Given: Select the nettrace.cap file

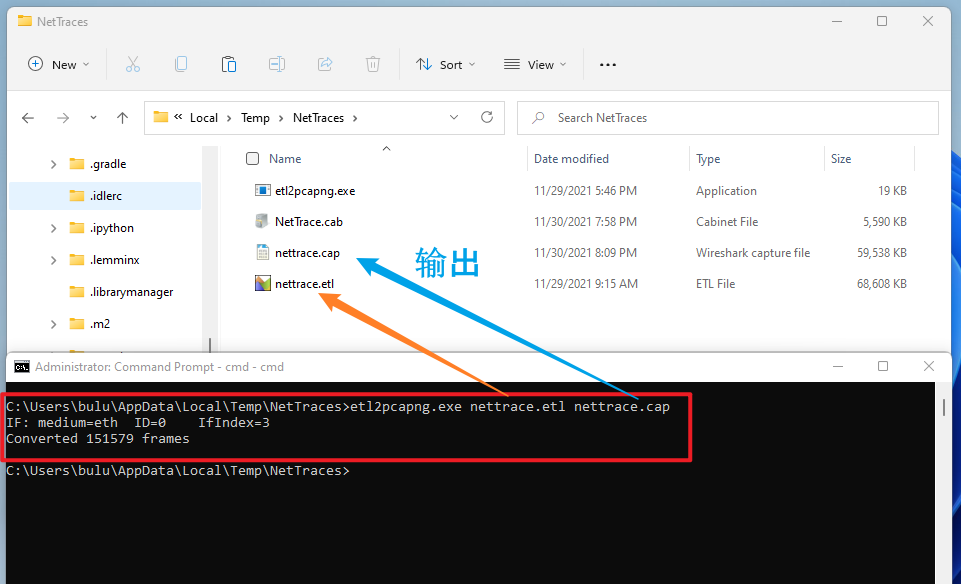Looking at the screenshot, I should click(307, 253).
